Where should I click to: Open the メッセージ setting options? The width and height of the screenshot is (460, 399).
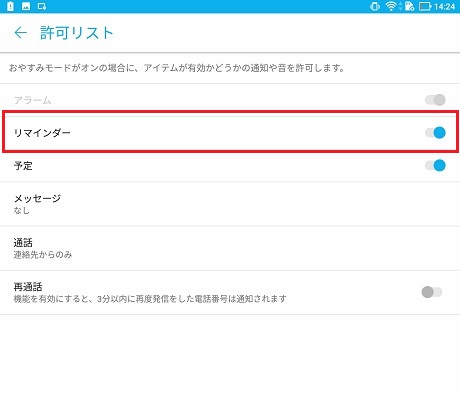tap(230, 204)
